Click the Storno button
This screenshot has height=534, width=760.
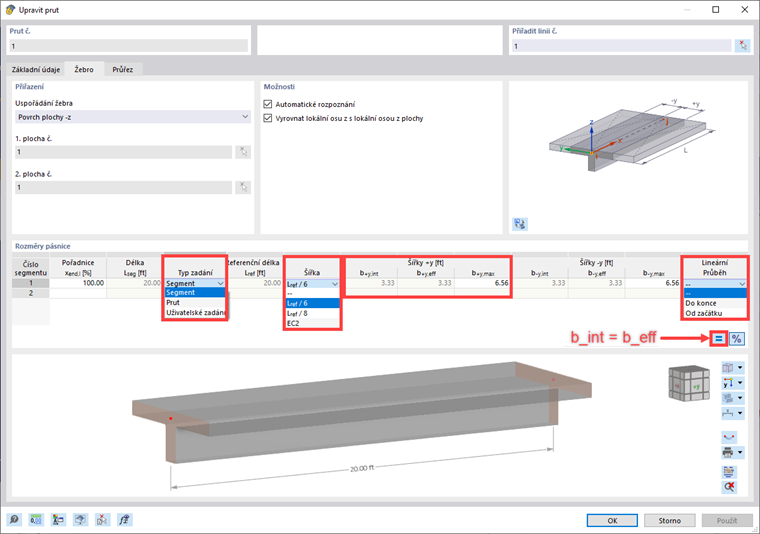(x=669, y=520)
